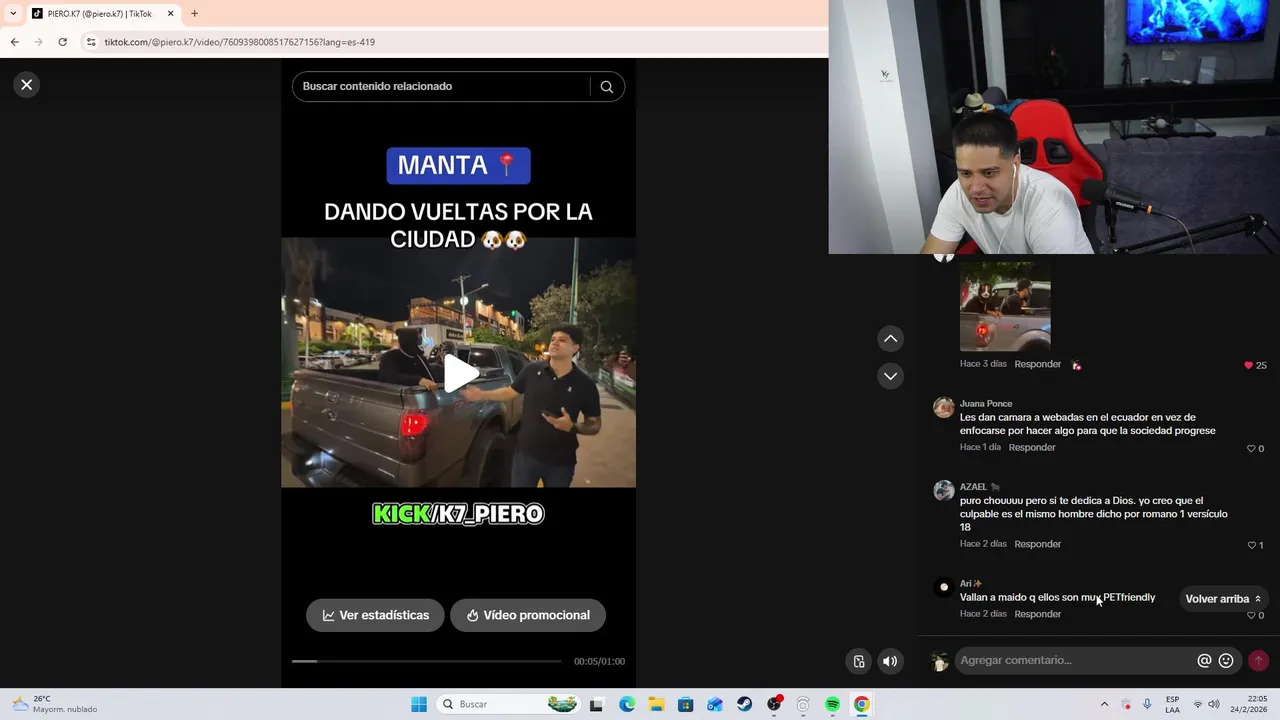
Task: Open the weather widget showing 26°C
Action: point(55,704)
